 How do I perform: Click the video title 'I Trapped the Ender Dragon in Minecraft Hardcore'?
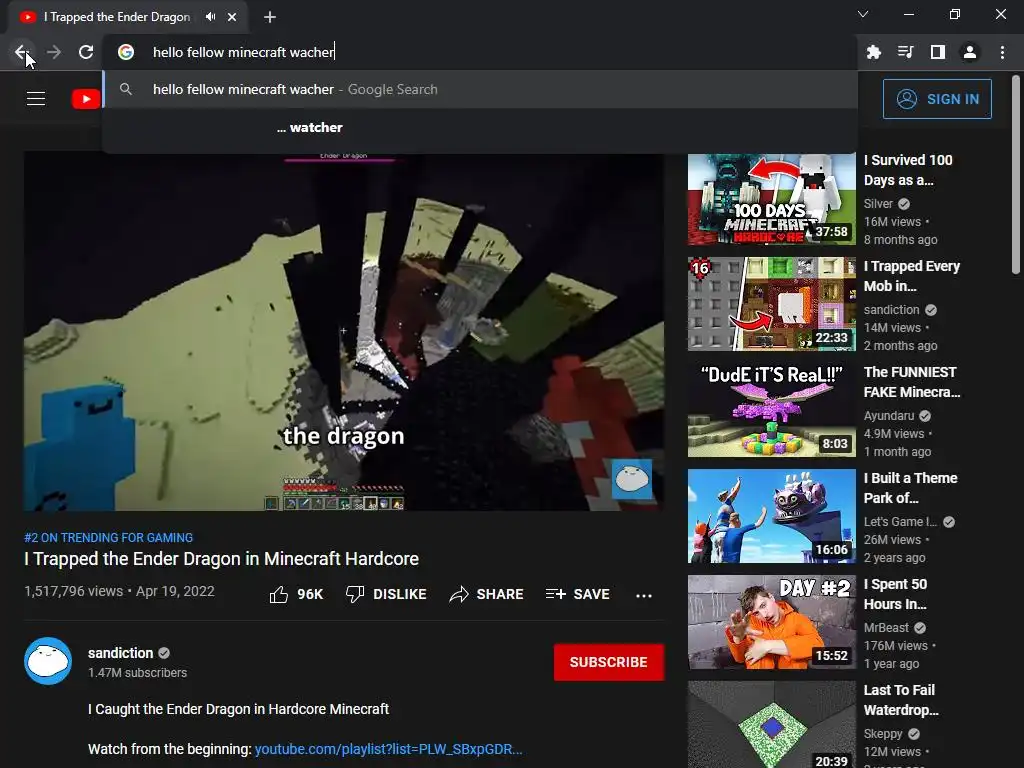(x=221, y=559)
